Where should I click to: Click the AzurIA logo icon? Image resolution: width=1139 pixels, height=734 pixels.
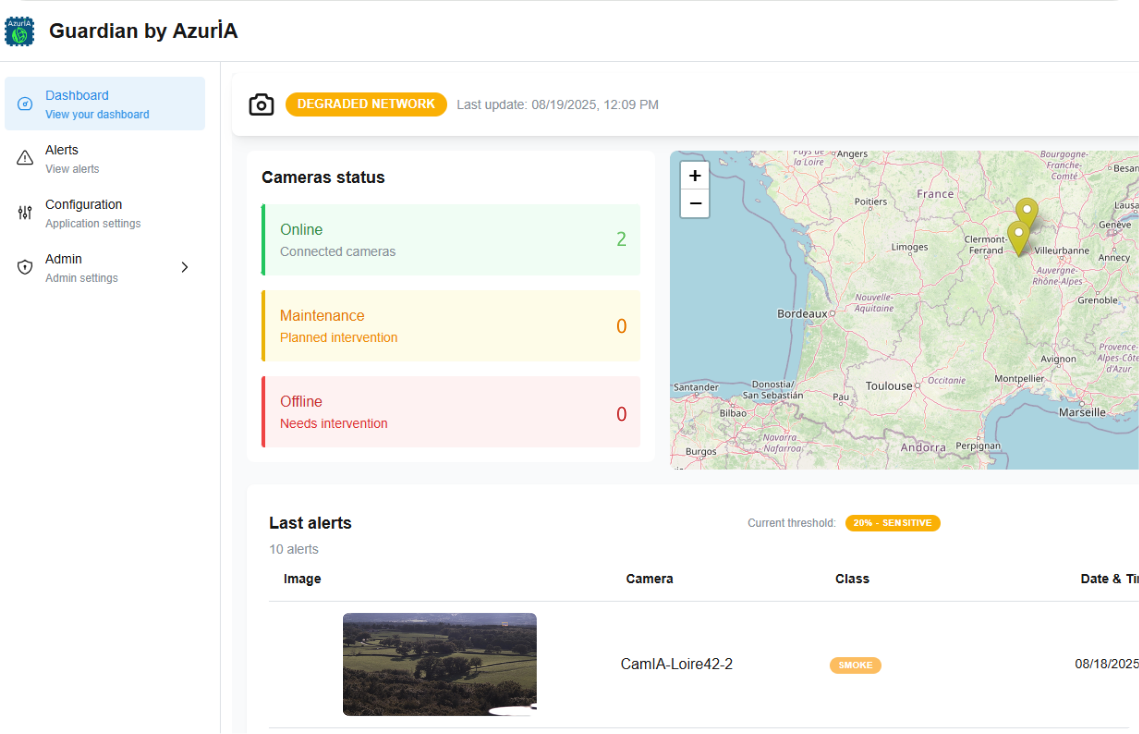coord(19,31)
